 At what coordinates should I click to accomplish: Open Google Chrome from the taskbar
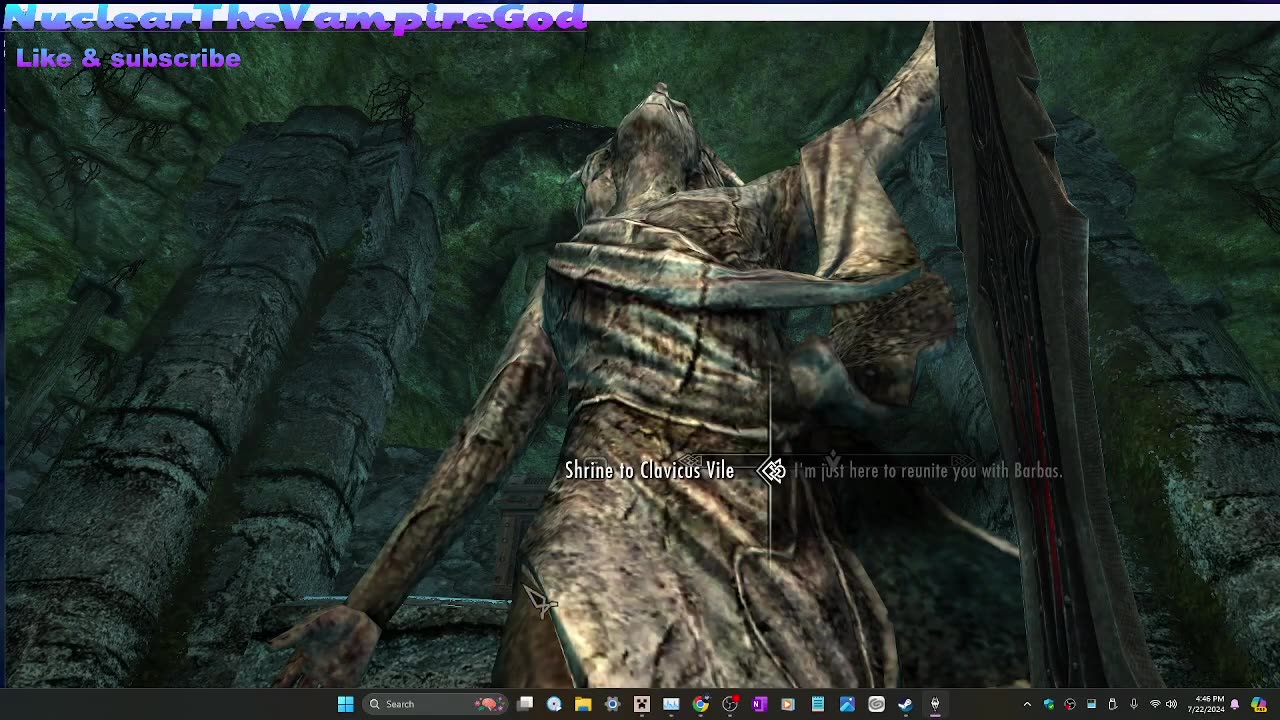[x=701, y=704]
